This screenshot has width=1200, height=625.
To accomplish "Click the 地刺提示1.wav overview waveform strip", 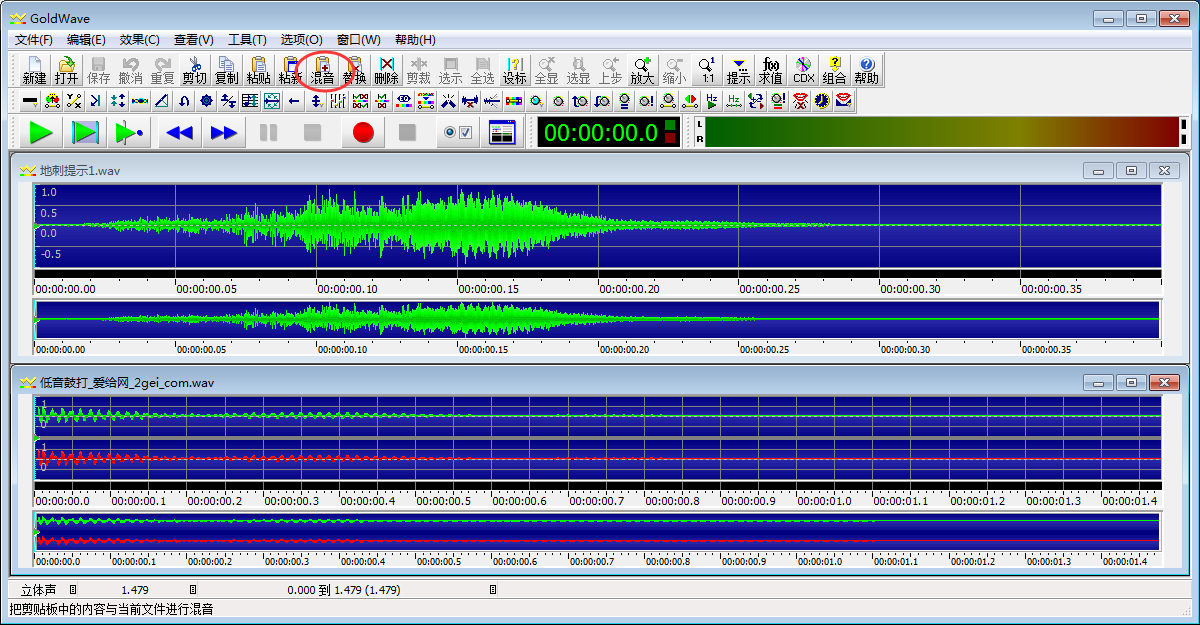I will [x=597, y=320].
